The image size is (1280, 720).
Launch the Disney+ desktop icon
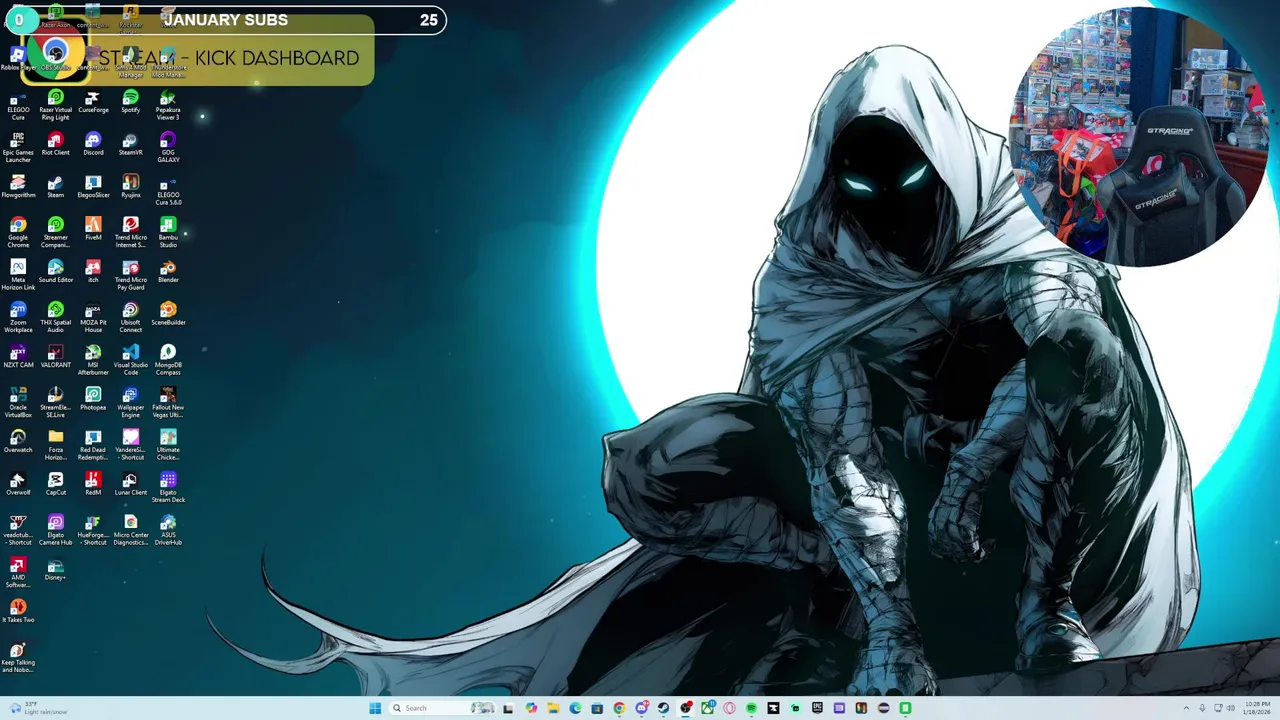55,569
